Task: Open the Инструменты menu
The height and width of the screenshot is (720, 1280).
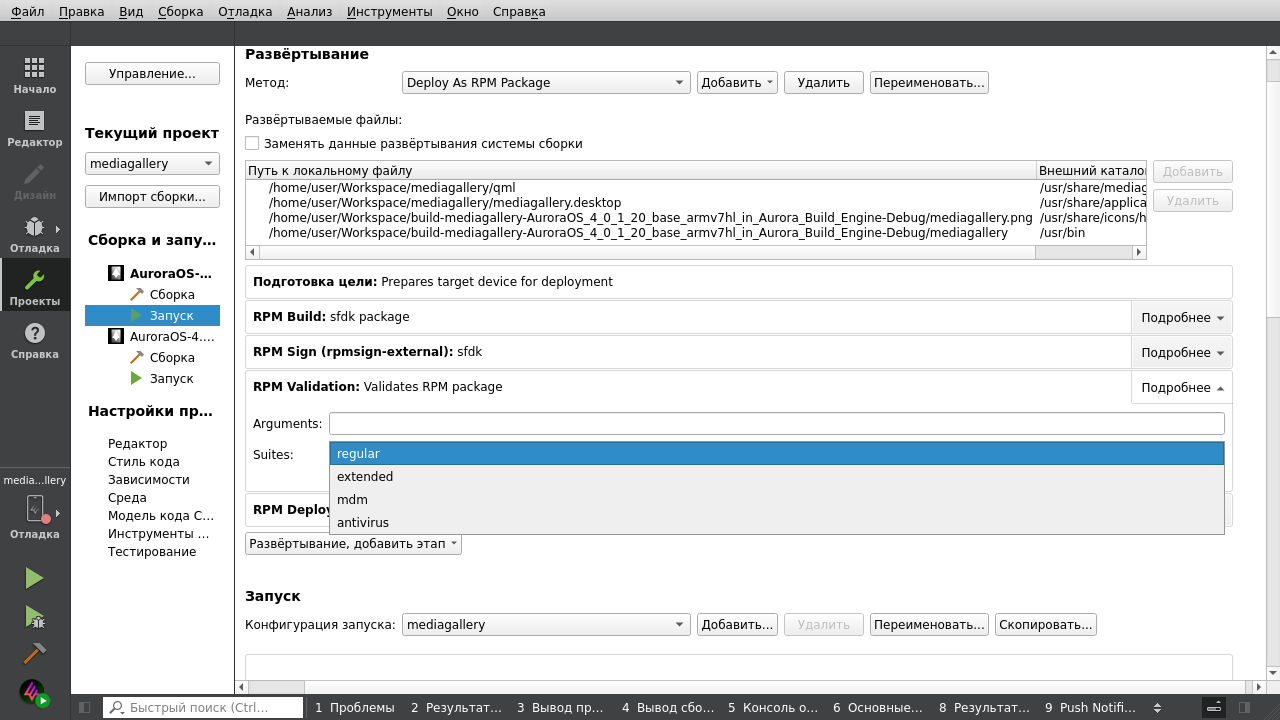Action: [389, 11]
